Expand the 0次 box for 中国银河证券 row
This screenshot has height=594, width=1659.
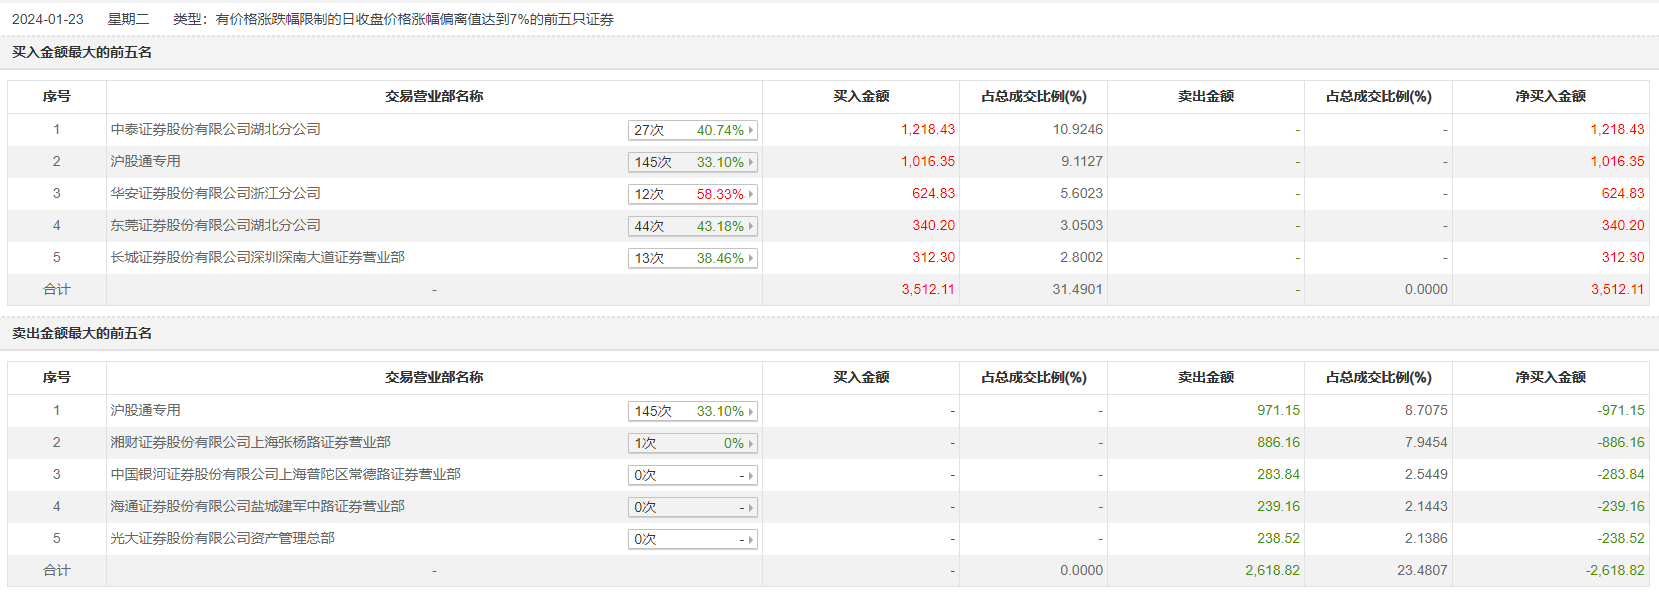tap(692, 475)
